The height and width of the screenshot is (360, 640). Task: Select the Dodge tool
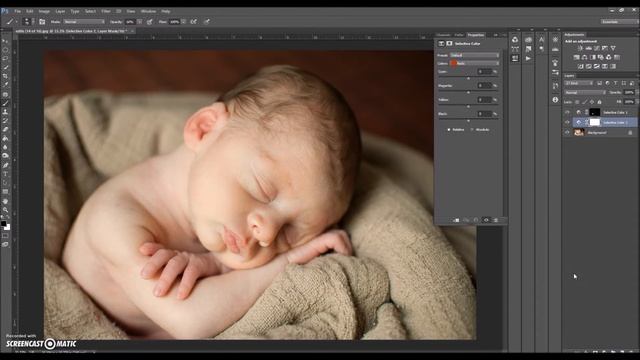tap(5, 156)
